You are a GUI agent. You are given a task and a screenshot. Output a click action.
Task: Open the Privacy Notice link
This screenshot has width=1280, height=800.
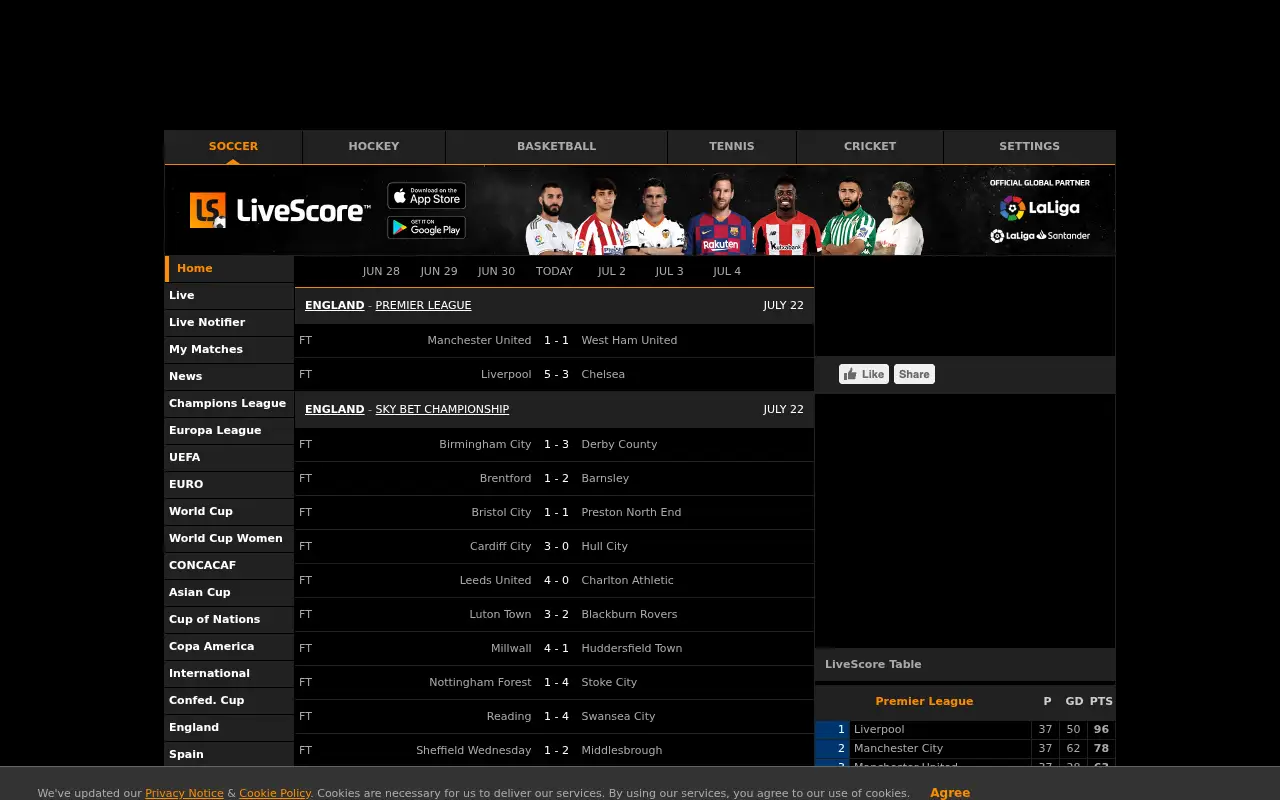pyautogui.click(x=184, y=793)
